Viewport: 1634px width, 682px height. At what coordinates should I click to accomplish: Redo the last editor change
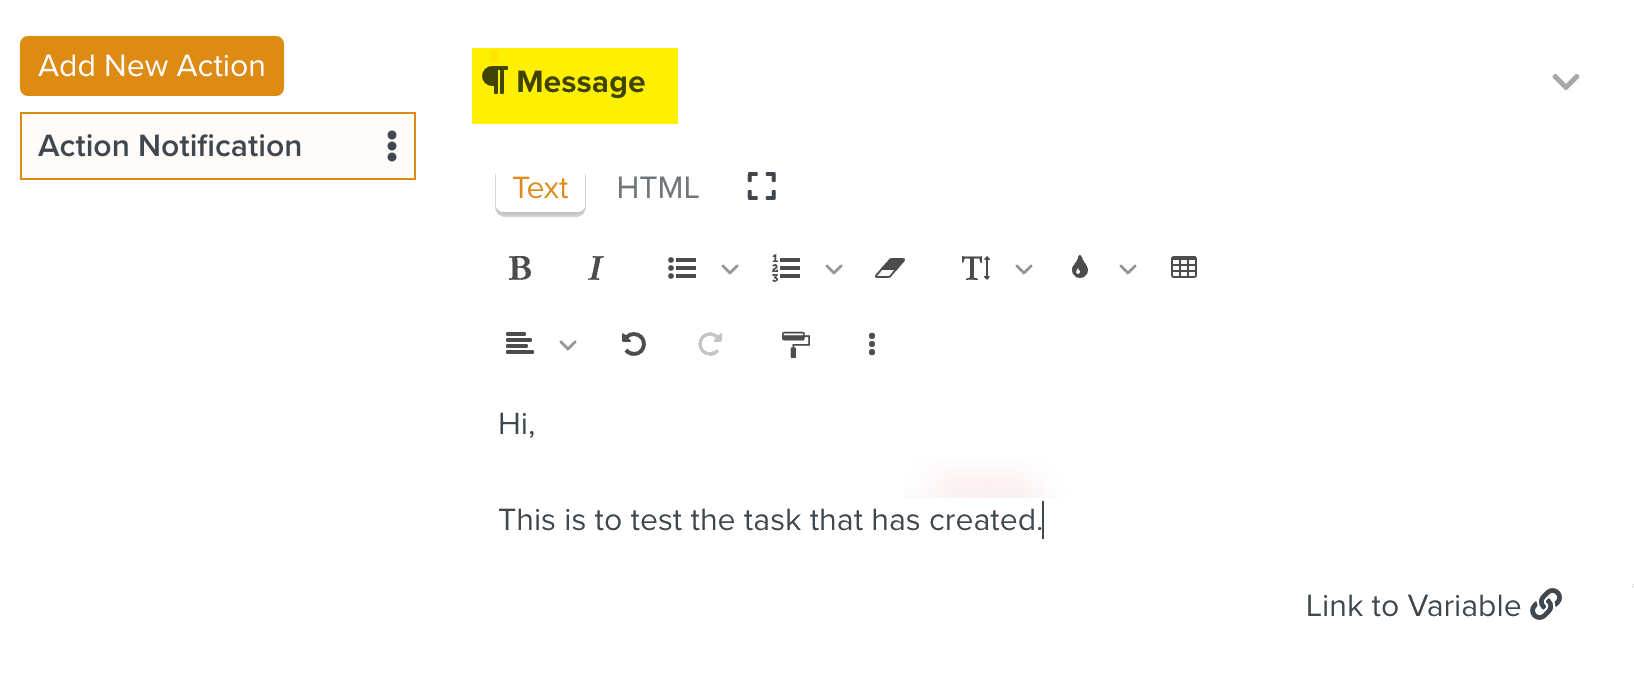pyautogui.click(x=710, y=344)
